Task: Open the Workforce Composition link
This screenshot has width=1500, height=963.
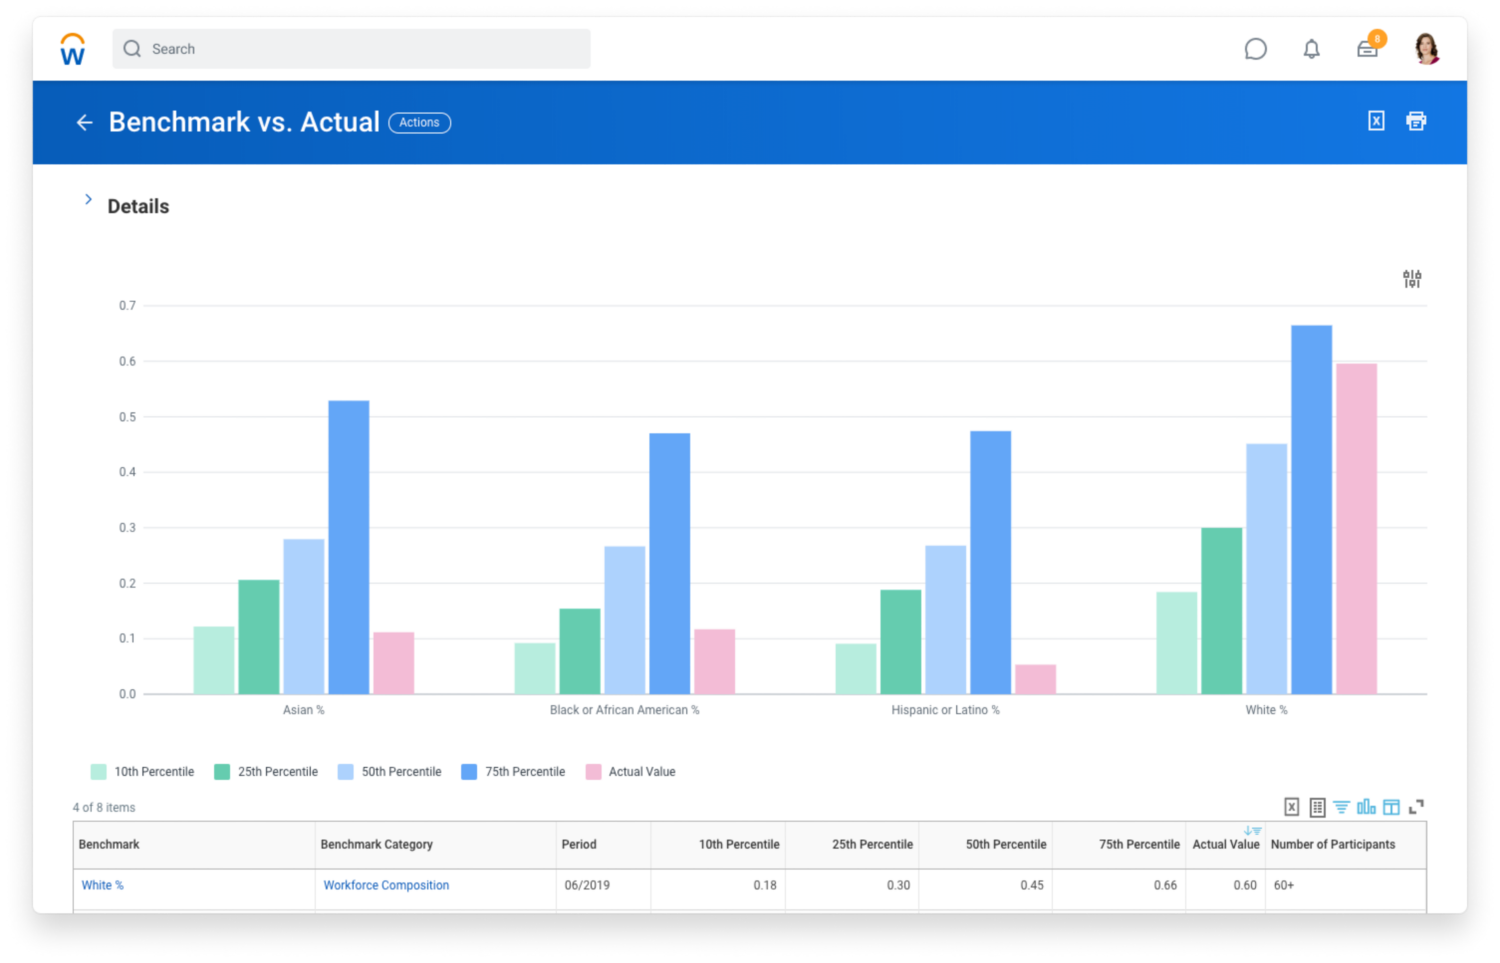Action: pyautogui.click(x=386, y=886)
